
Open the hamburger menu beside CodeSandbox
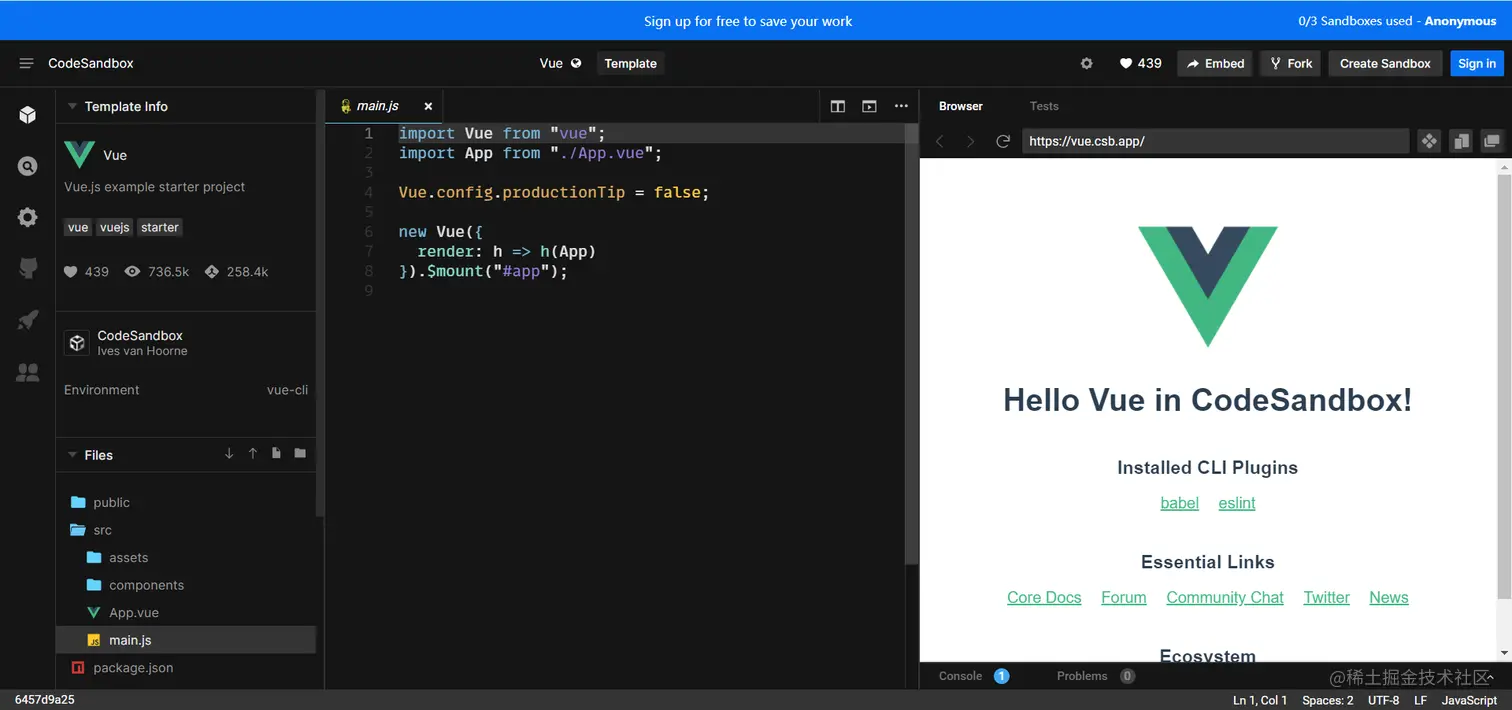pyautogui.click(x=27, y=63)
